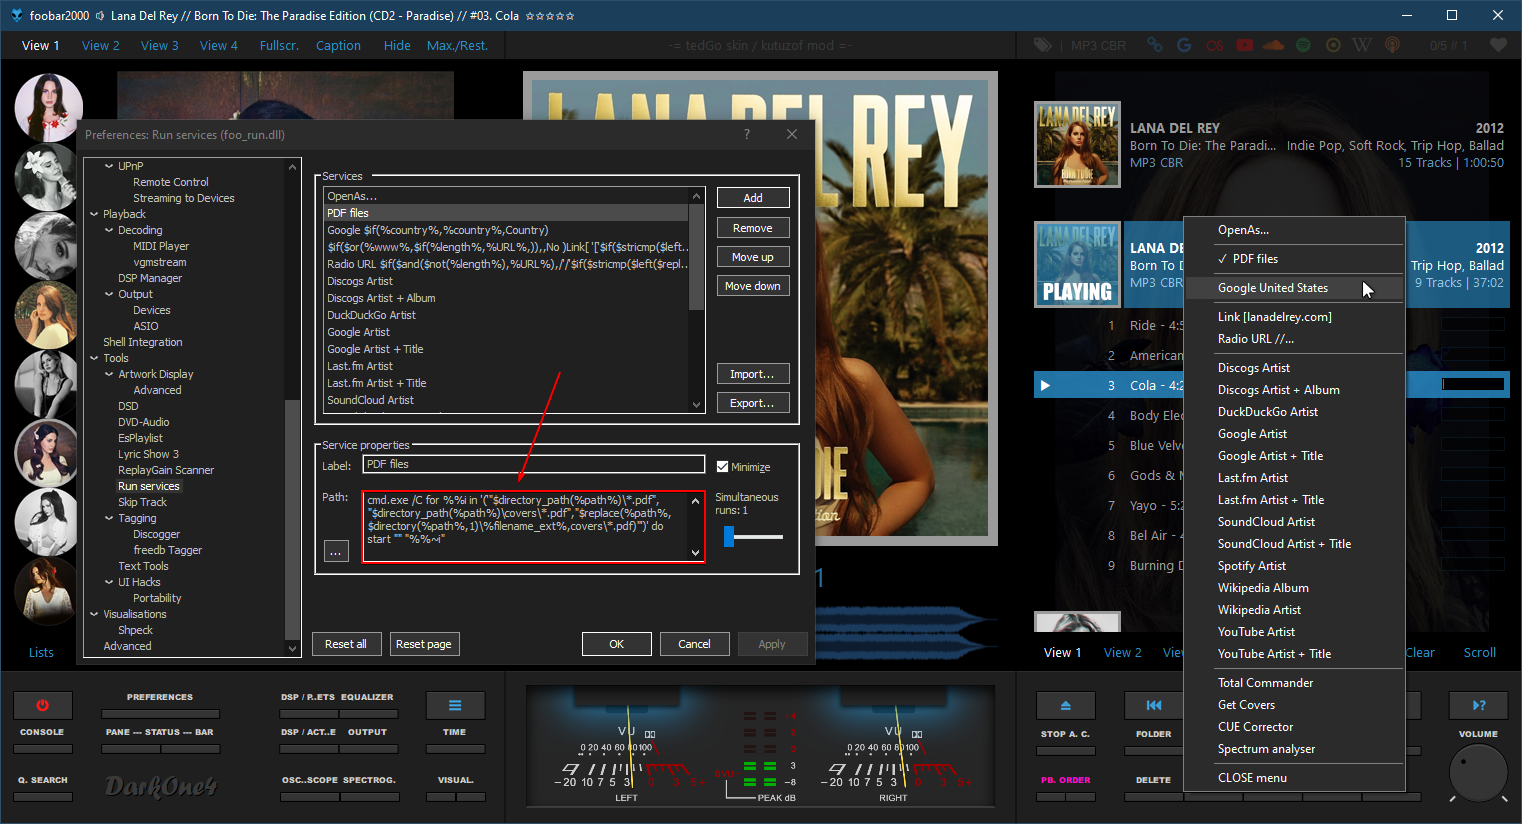
Task: Click the random play icon above Volume
Action: tap(1478, 705)
